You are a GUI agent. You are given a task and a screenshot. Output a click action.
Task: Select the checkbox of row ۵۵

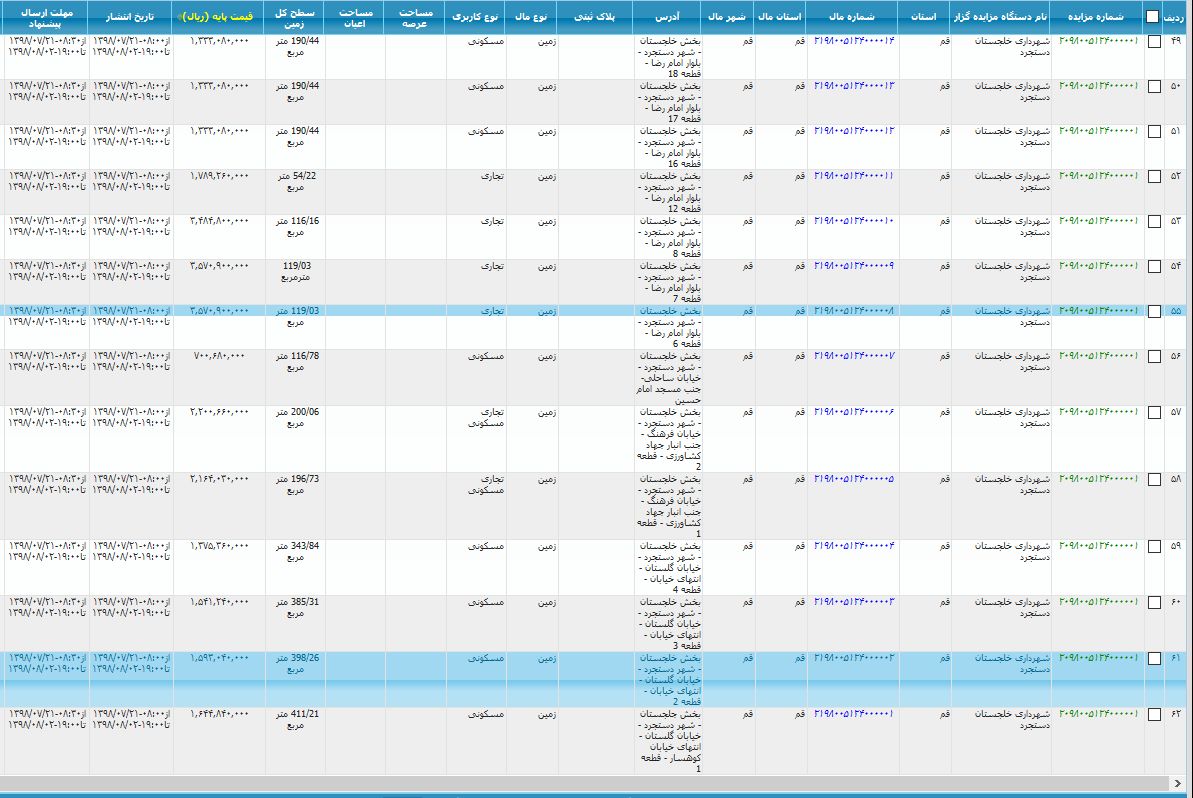[1155, 312]
